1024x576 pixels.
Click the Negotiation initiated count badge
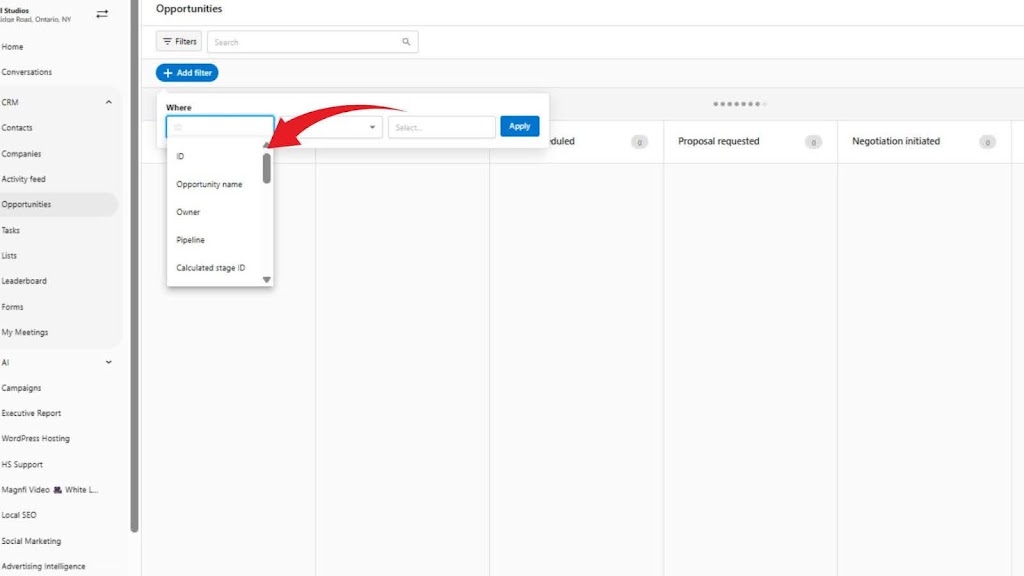point(987,142)
